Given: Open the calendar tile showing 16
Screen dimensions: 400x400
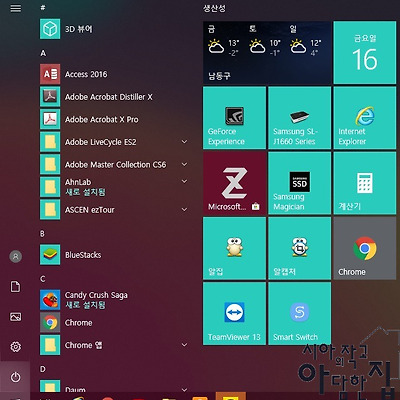Looking at the screenshot, I should 365,53.
